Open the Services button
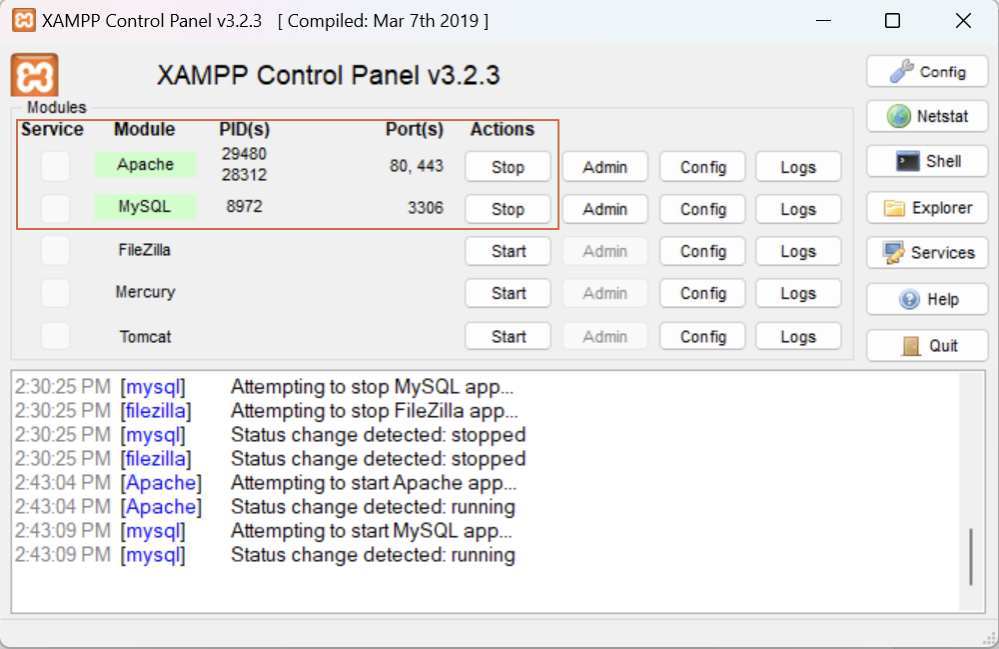Screen dimensions: 999x649 (927, 253)
